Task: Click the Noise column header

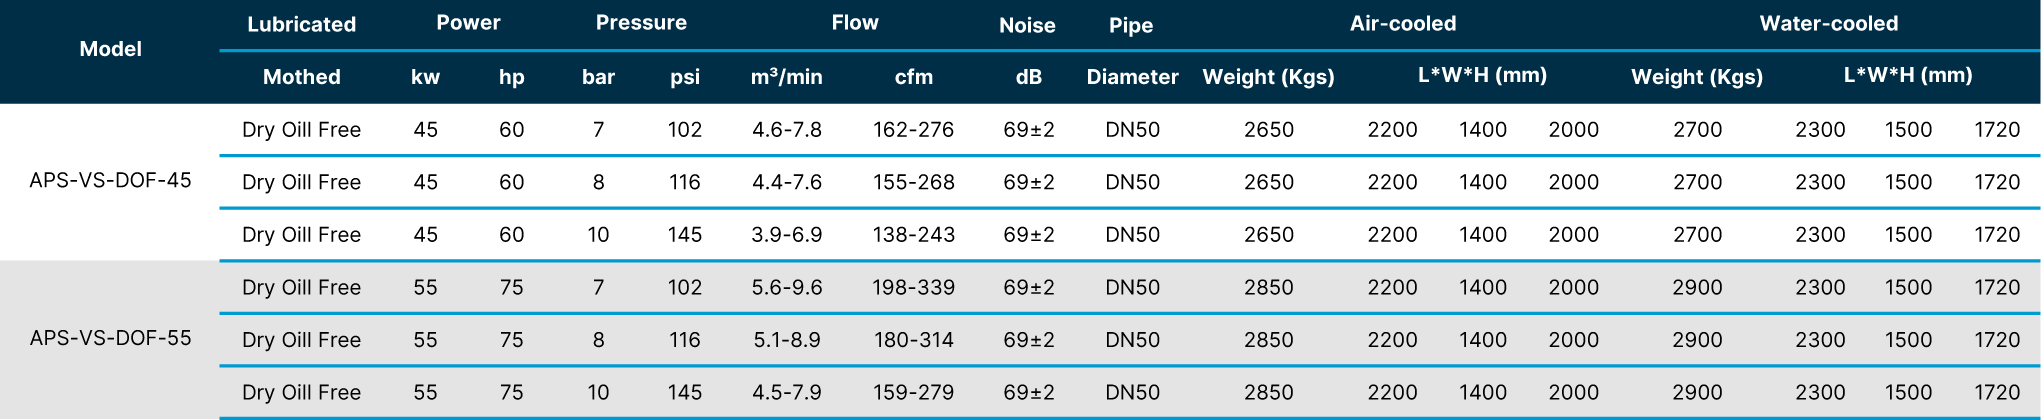Action: (x=1027, y=25)
